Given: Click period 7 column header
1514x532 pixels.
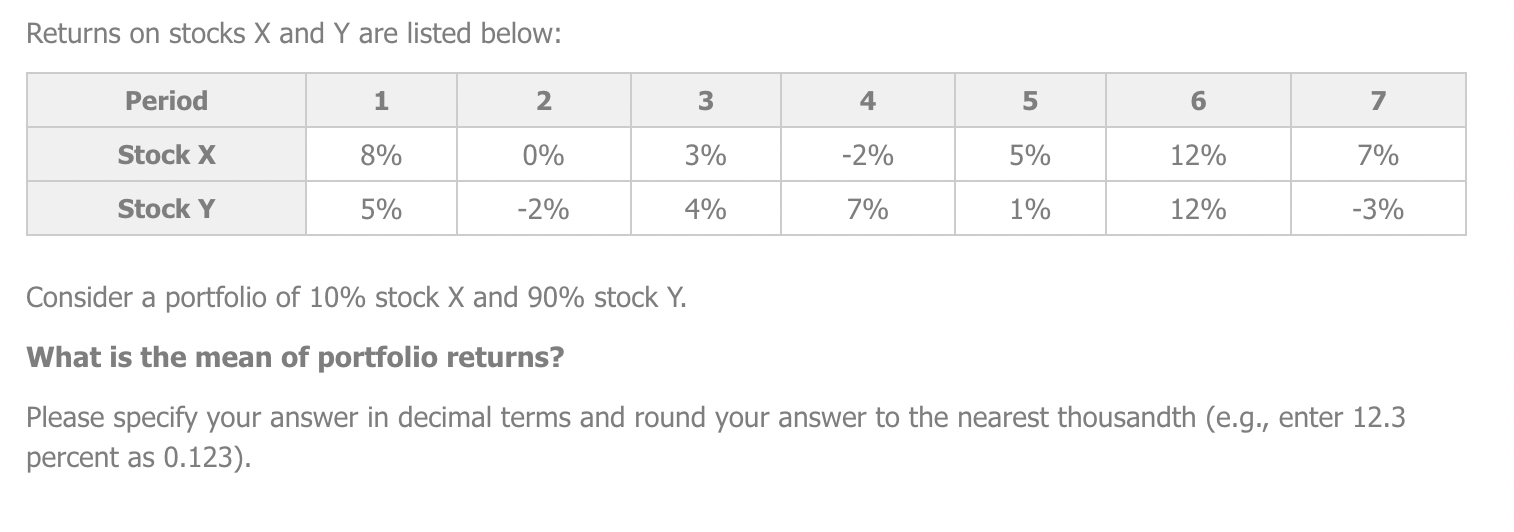Looking at the screenshot, I should coord(1378,100).
